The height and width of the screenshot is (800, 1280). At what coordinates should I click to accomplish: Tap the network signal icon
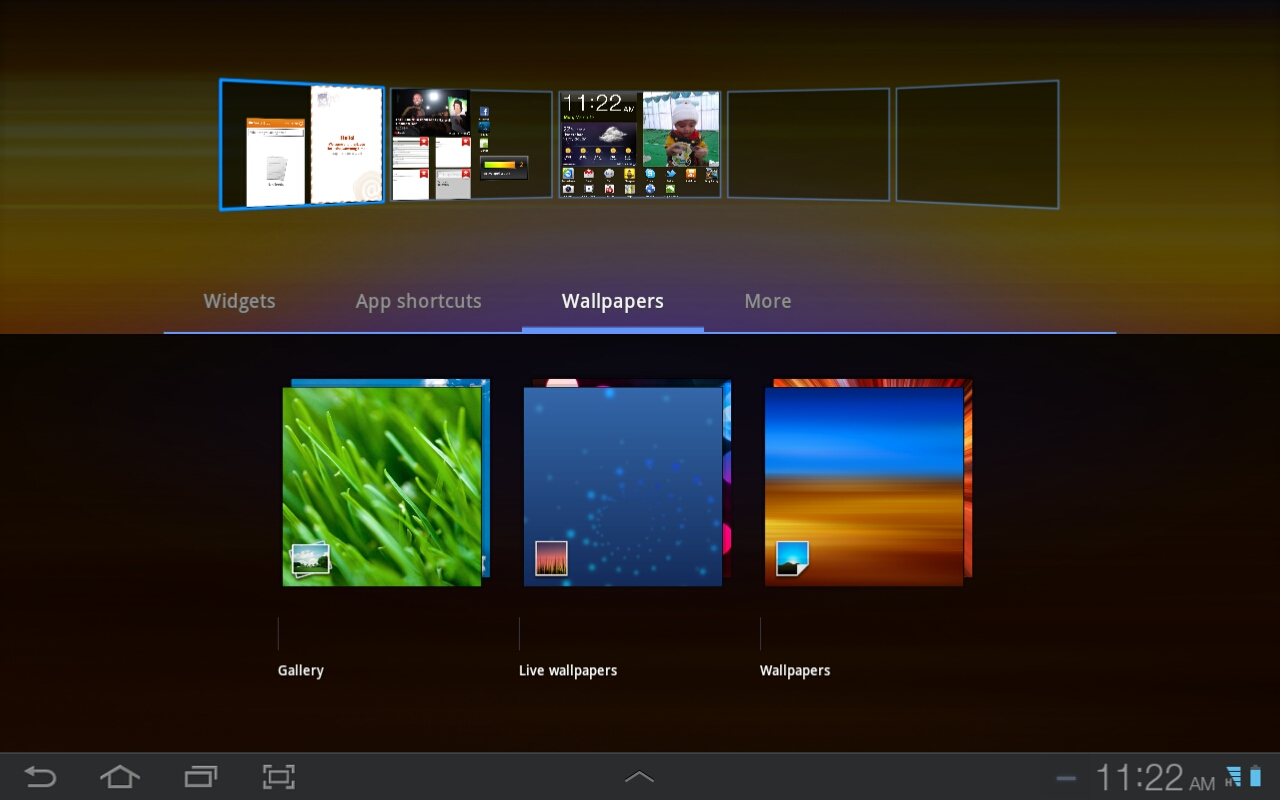tap(1234, 777)
